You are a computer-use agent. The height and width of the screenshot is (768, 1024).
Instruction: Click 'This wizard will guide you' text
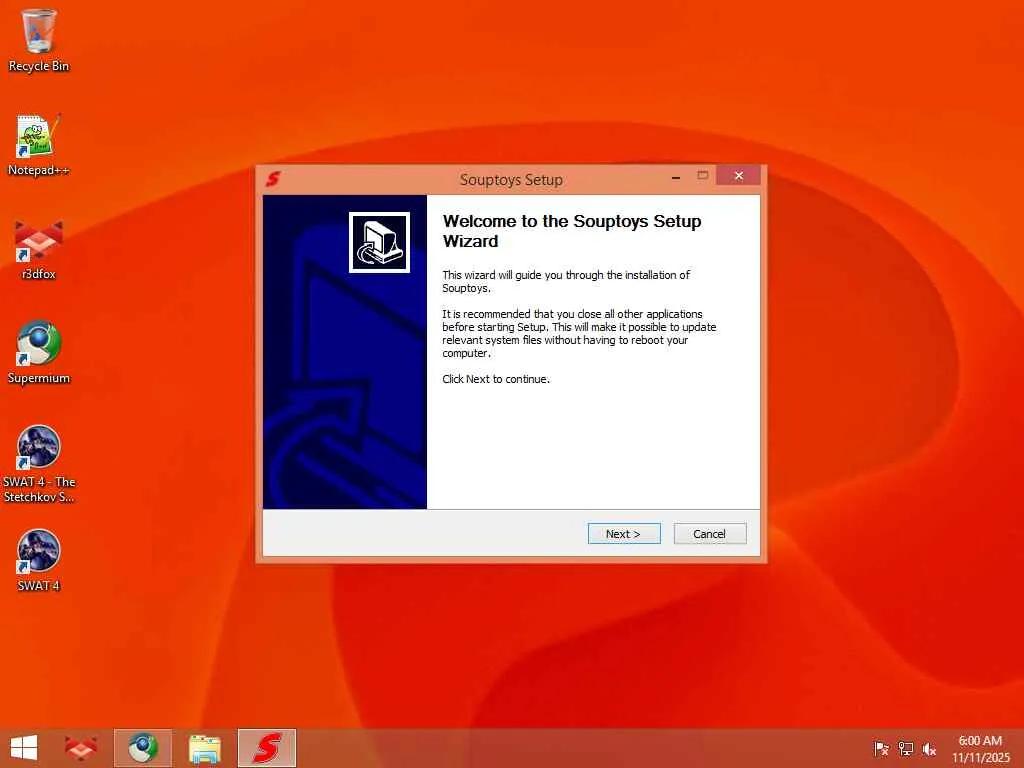[x=566, y=281]
